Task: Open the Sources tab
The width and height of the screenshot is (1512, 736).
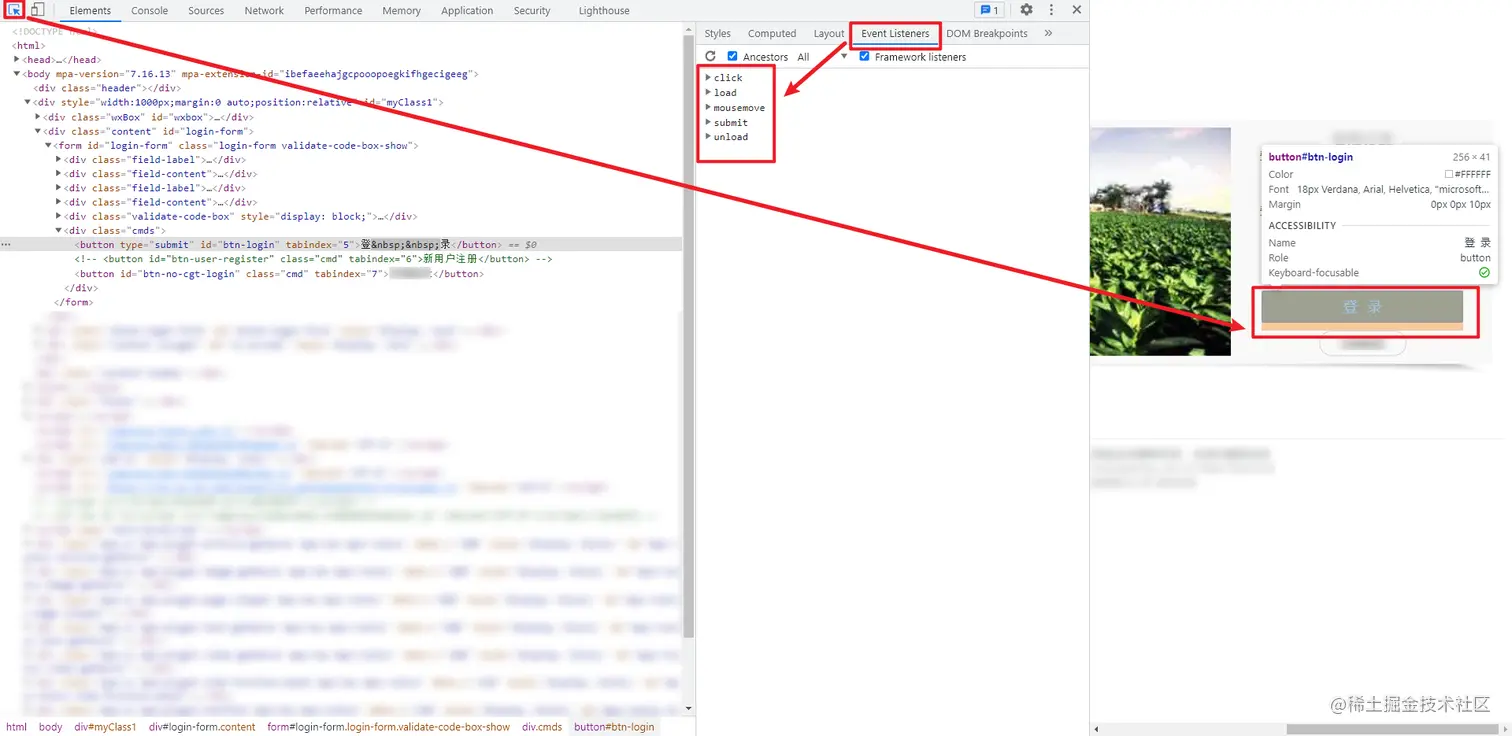Action: click(206, 10)
